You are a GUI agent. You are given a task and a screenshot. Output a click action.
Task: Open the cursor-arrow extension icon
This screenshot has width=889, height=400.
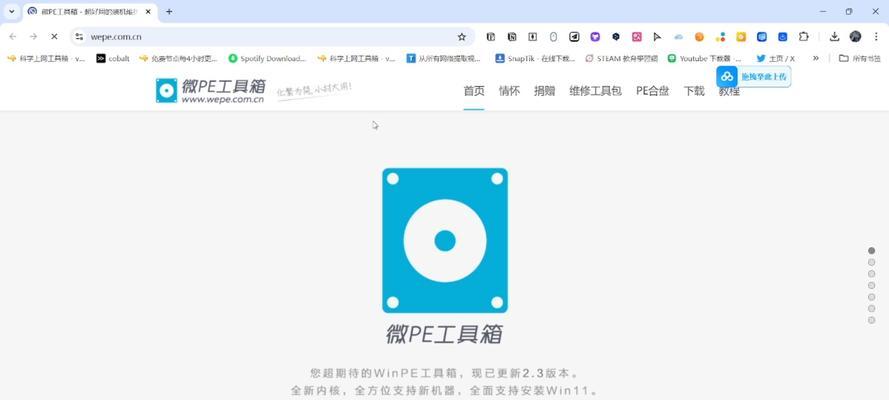(657, 37)
